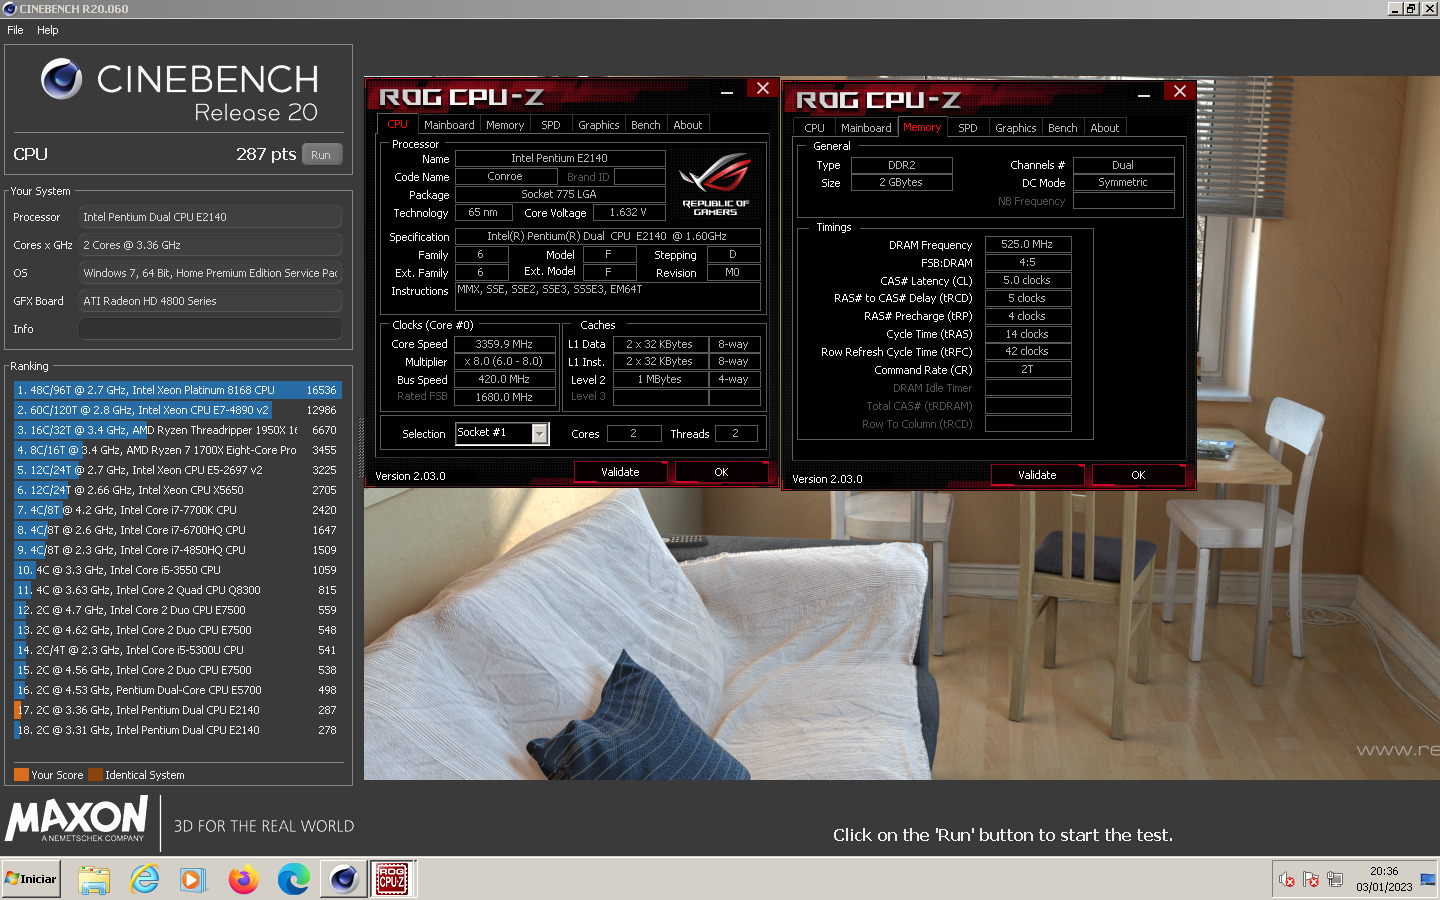The image size is (1440, 900).
Task: Click the Core Voltage 1.632 V value
Action: pos(628,212)
